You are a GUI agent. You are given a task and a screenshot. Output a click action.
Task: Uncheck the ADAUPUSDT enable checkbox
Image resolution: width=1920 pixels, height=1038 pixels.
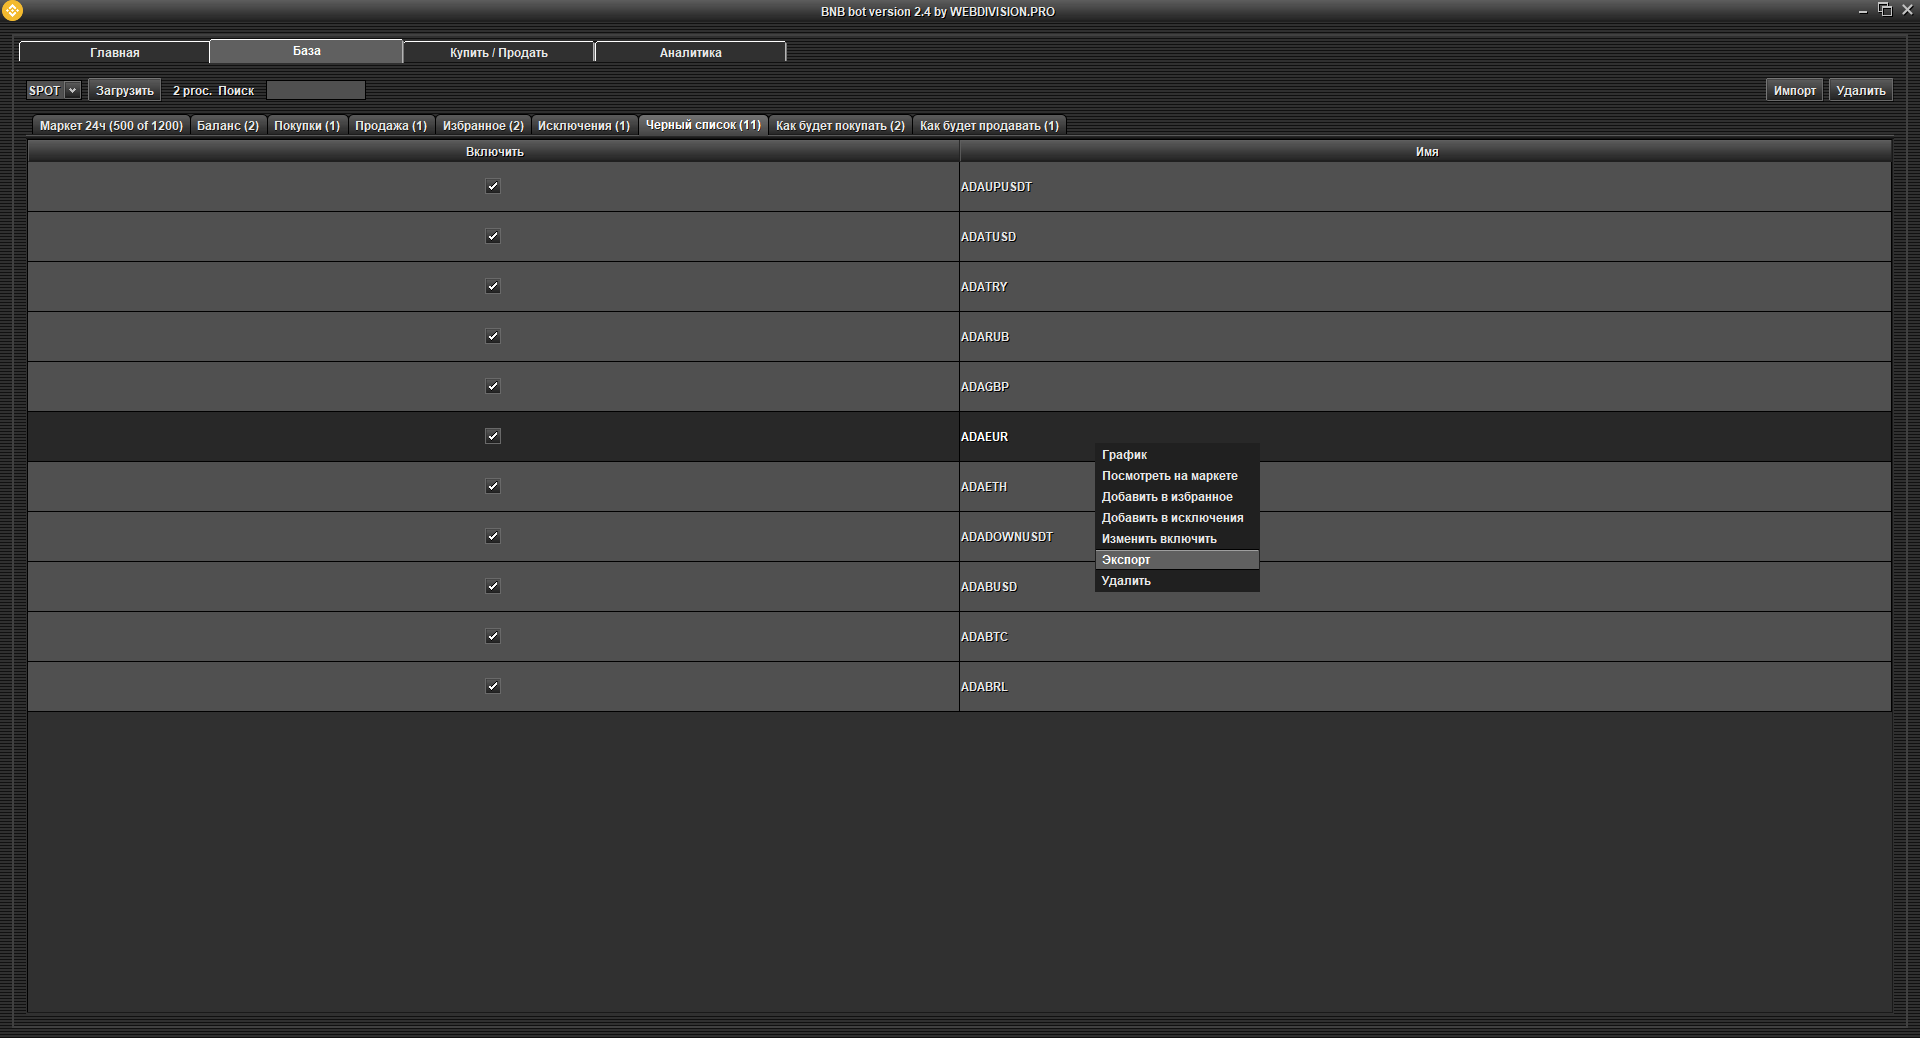(492, 186)
